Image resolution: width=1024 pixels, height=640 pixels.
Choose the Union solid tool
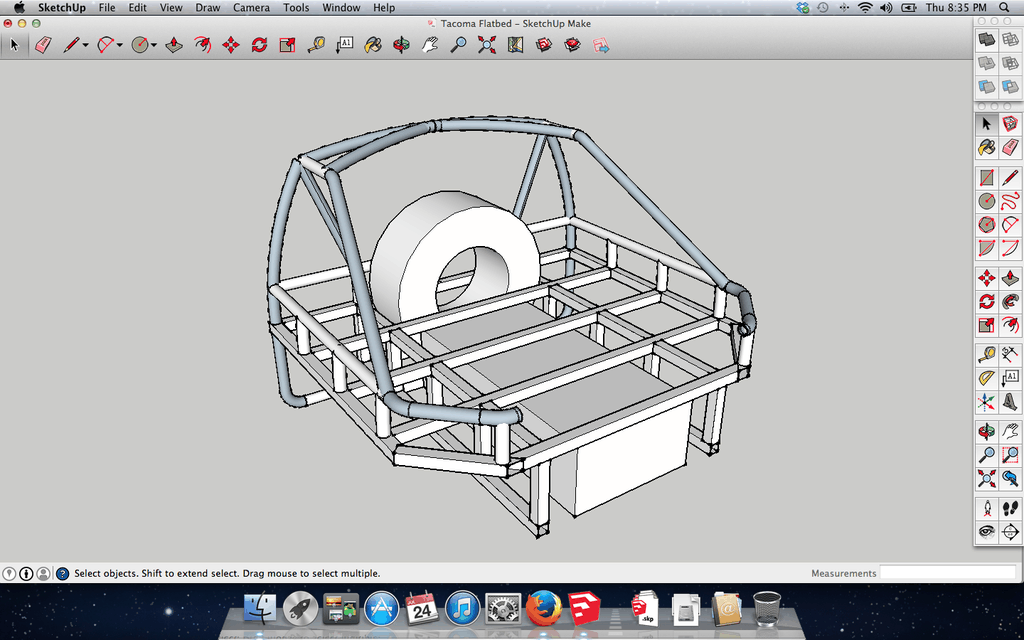987,63
